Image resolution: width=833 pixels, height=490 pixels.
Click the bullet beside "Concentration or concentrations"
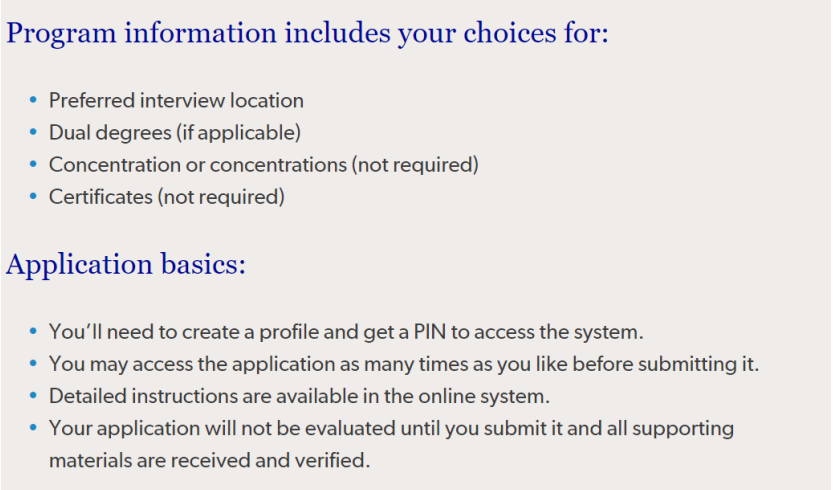pos(33,165)
